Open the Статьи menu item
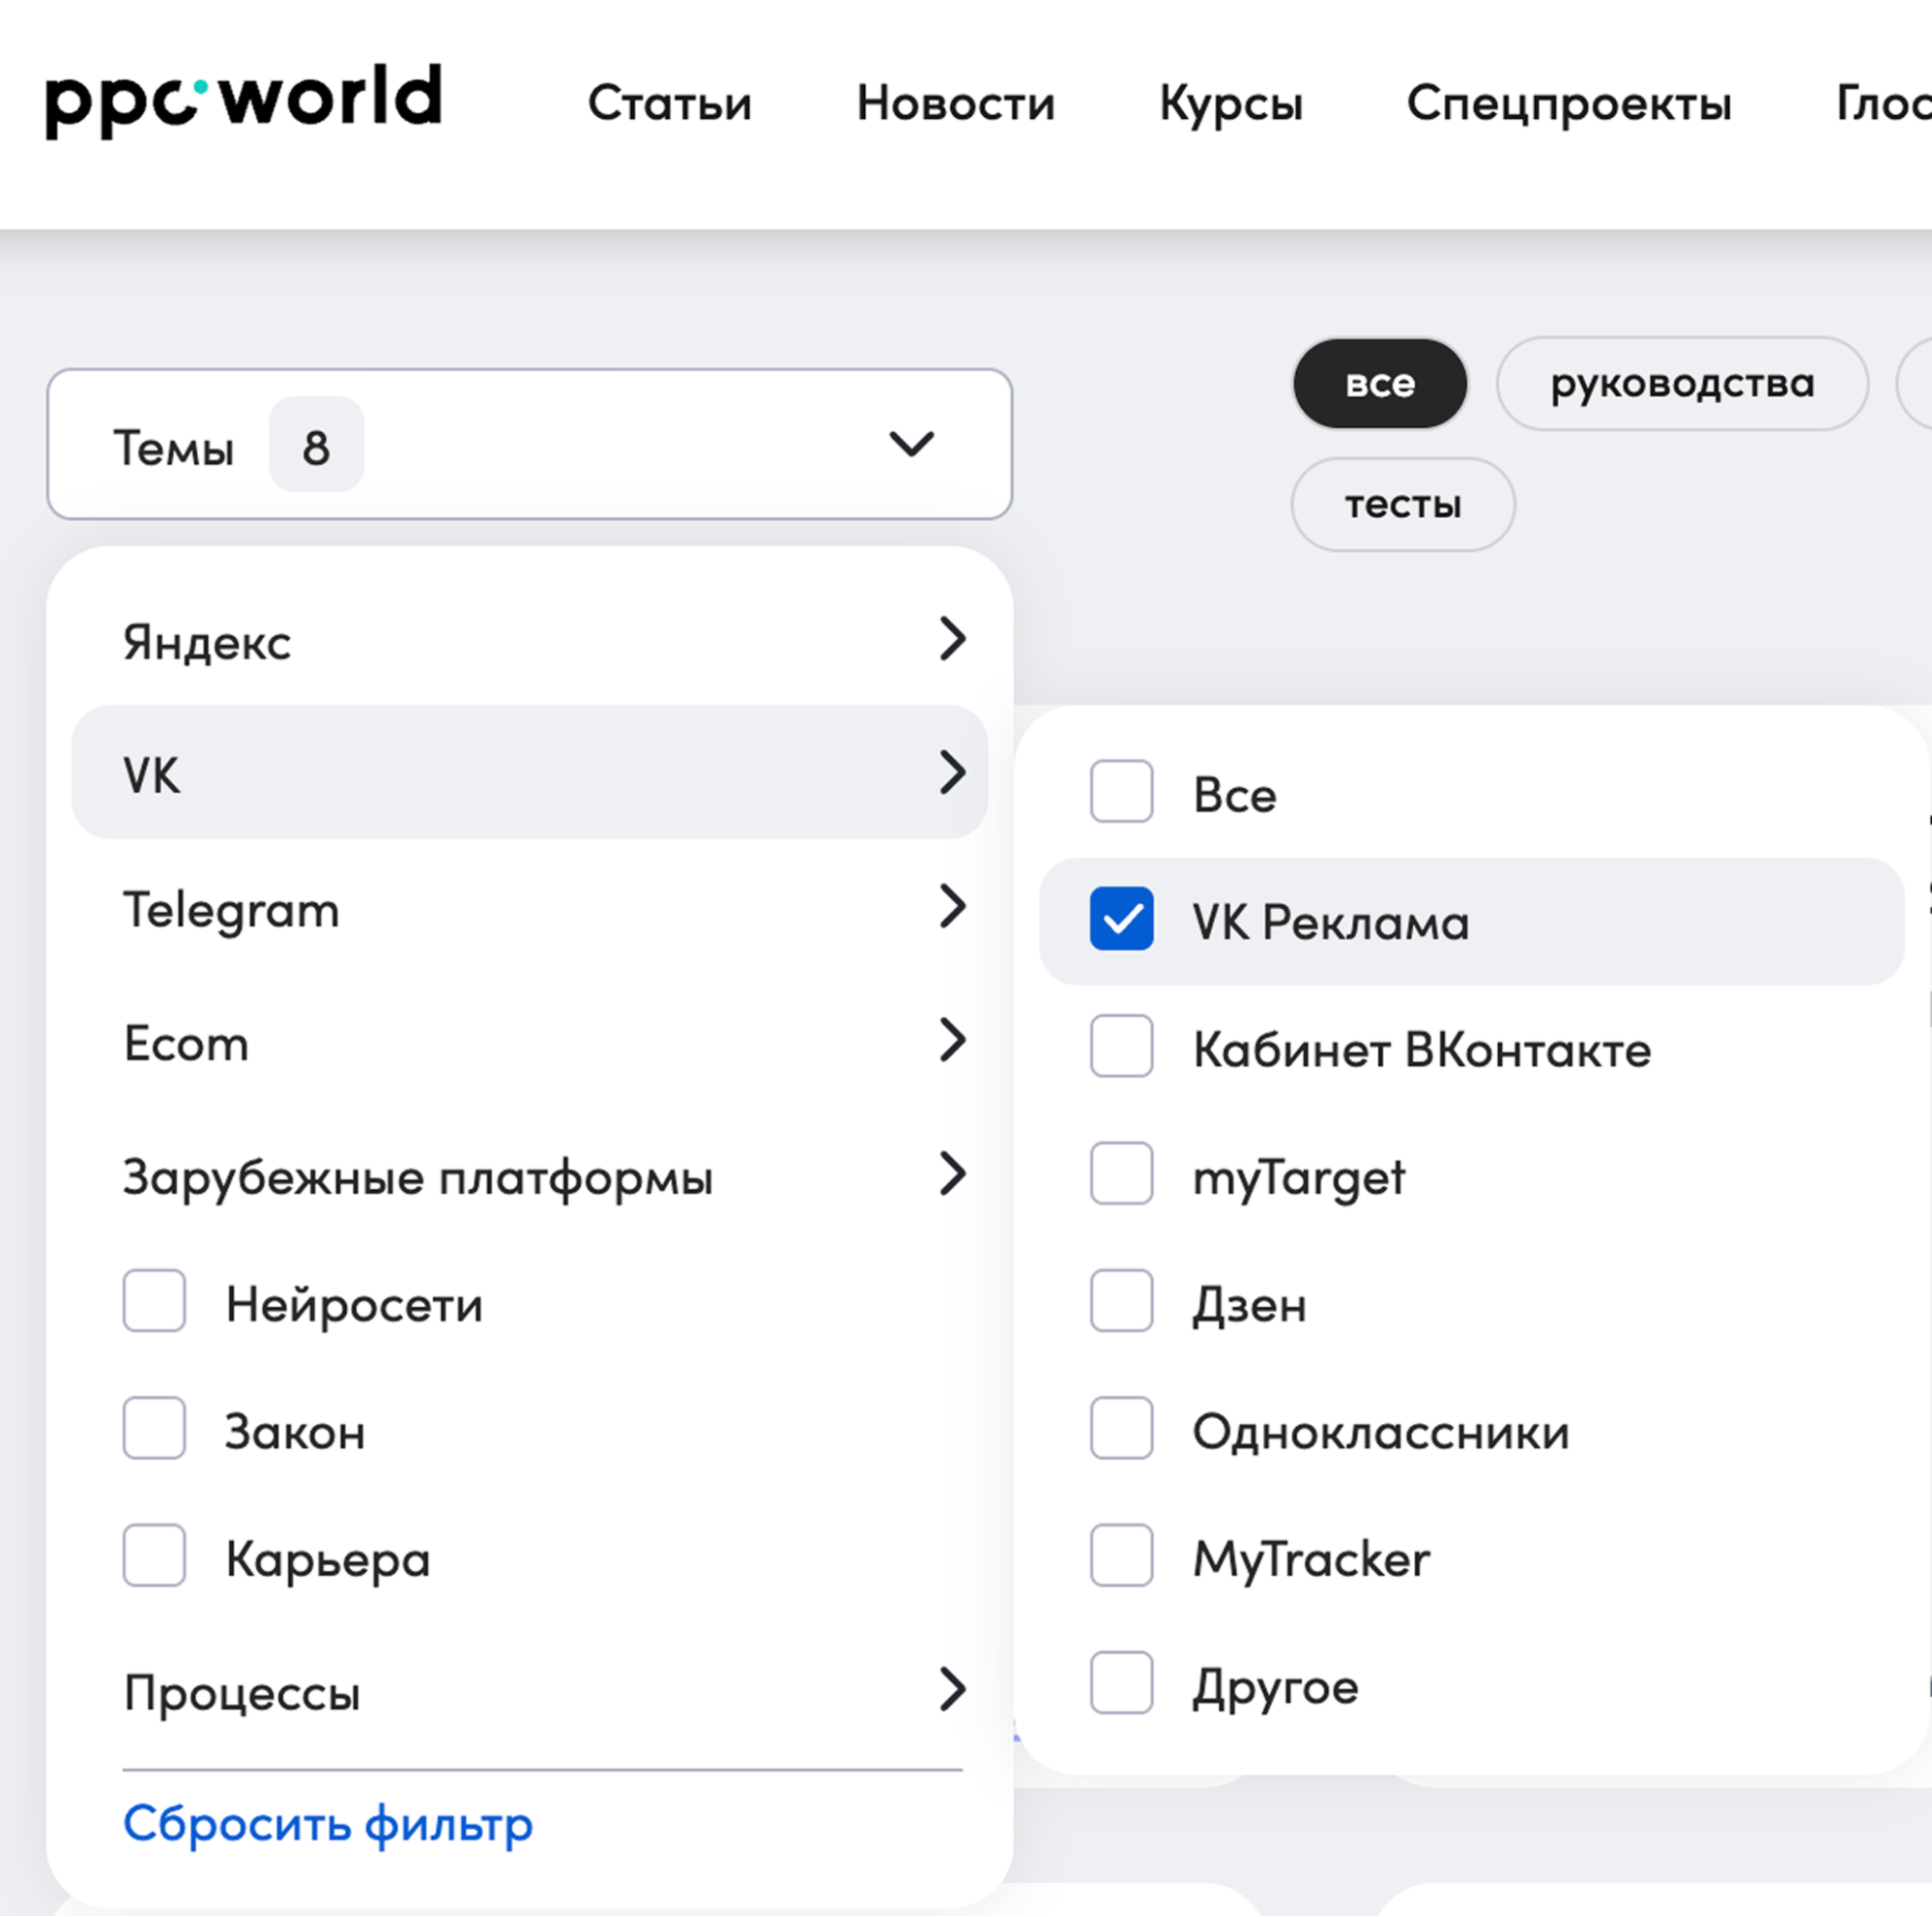Image resolution: width=1932 pixels, height=1917 pixels. coord(669,103)
